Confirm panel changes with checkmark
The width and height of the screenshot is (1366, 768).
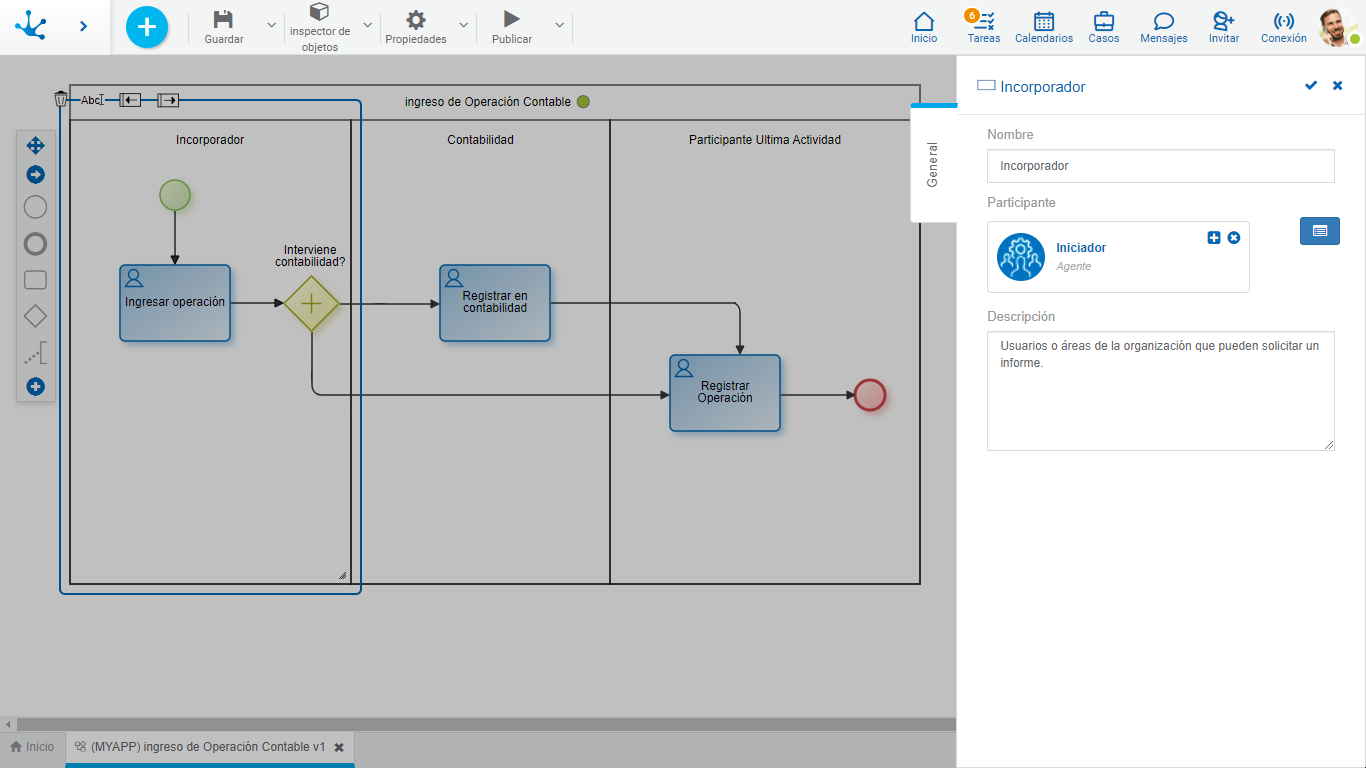point(1311,86)
